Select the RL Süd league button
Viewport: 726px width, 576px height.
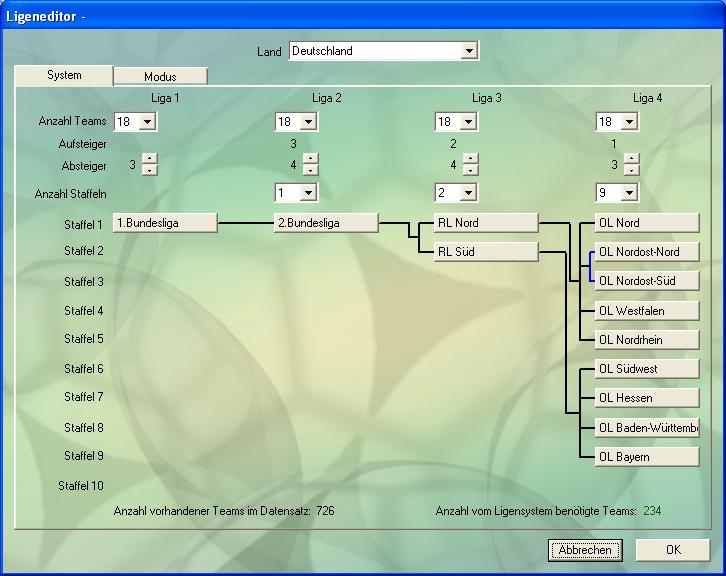pyautogui.click(x=486, y=251)
